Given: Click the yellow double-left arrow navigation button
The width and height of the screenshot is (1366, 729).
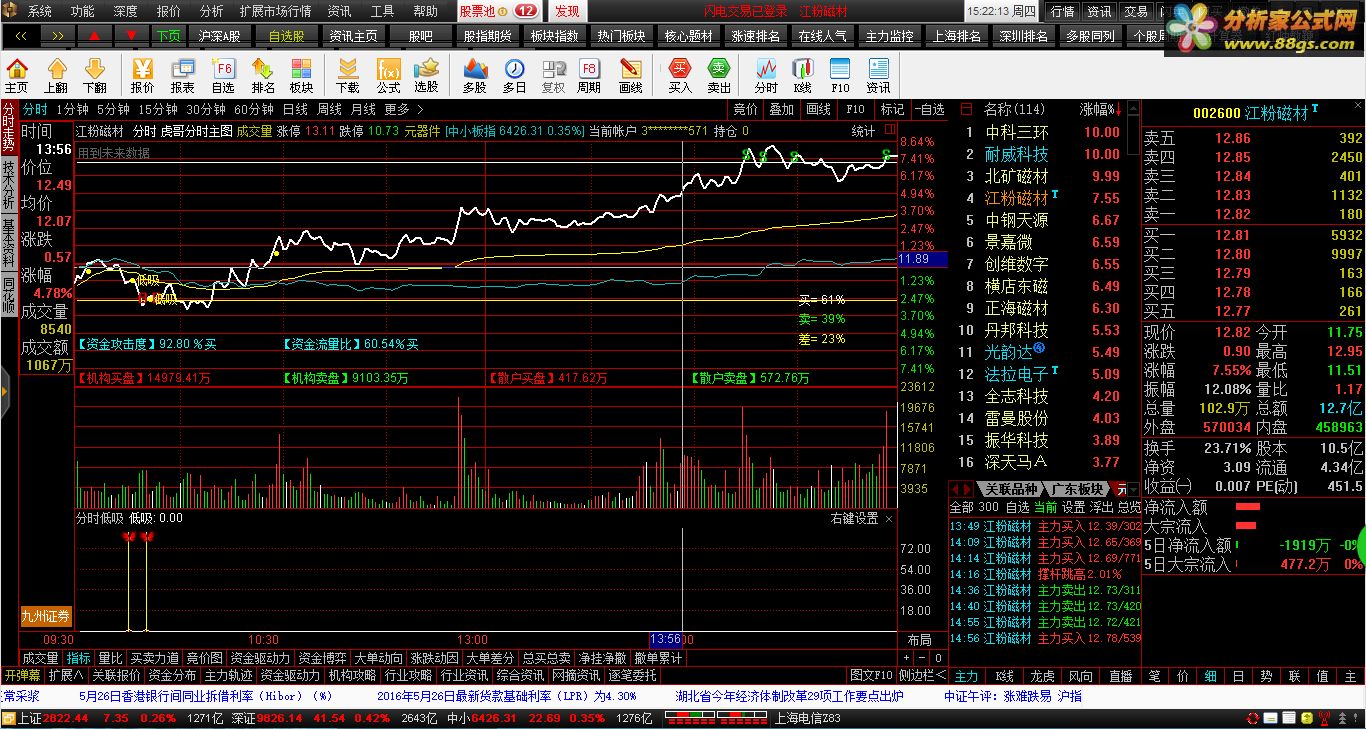Looking at the screenshot, I should [21, 35].
